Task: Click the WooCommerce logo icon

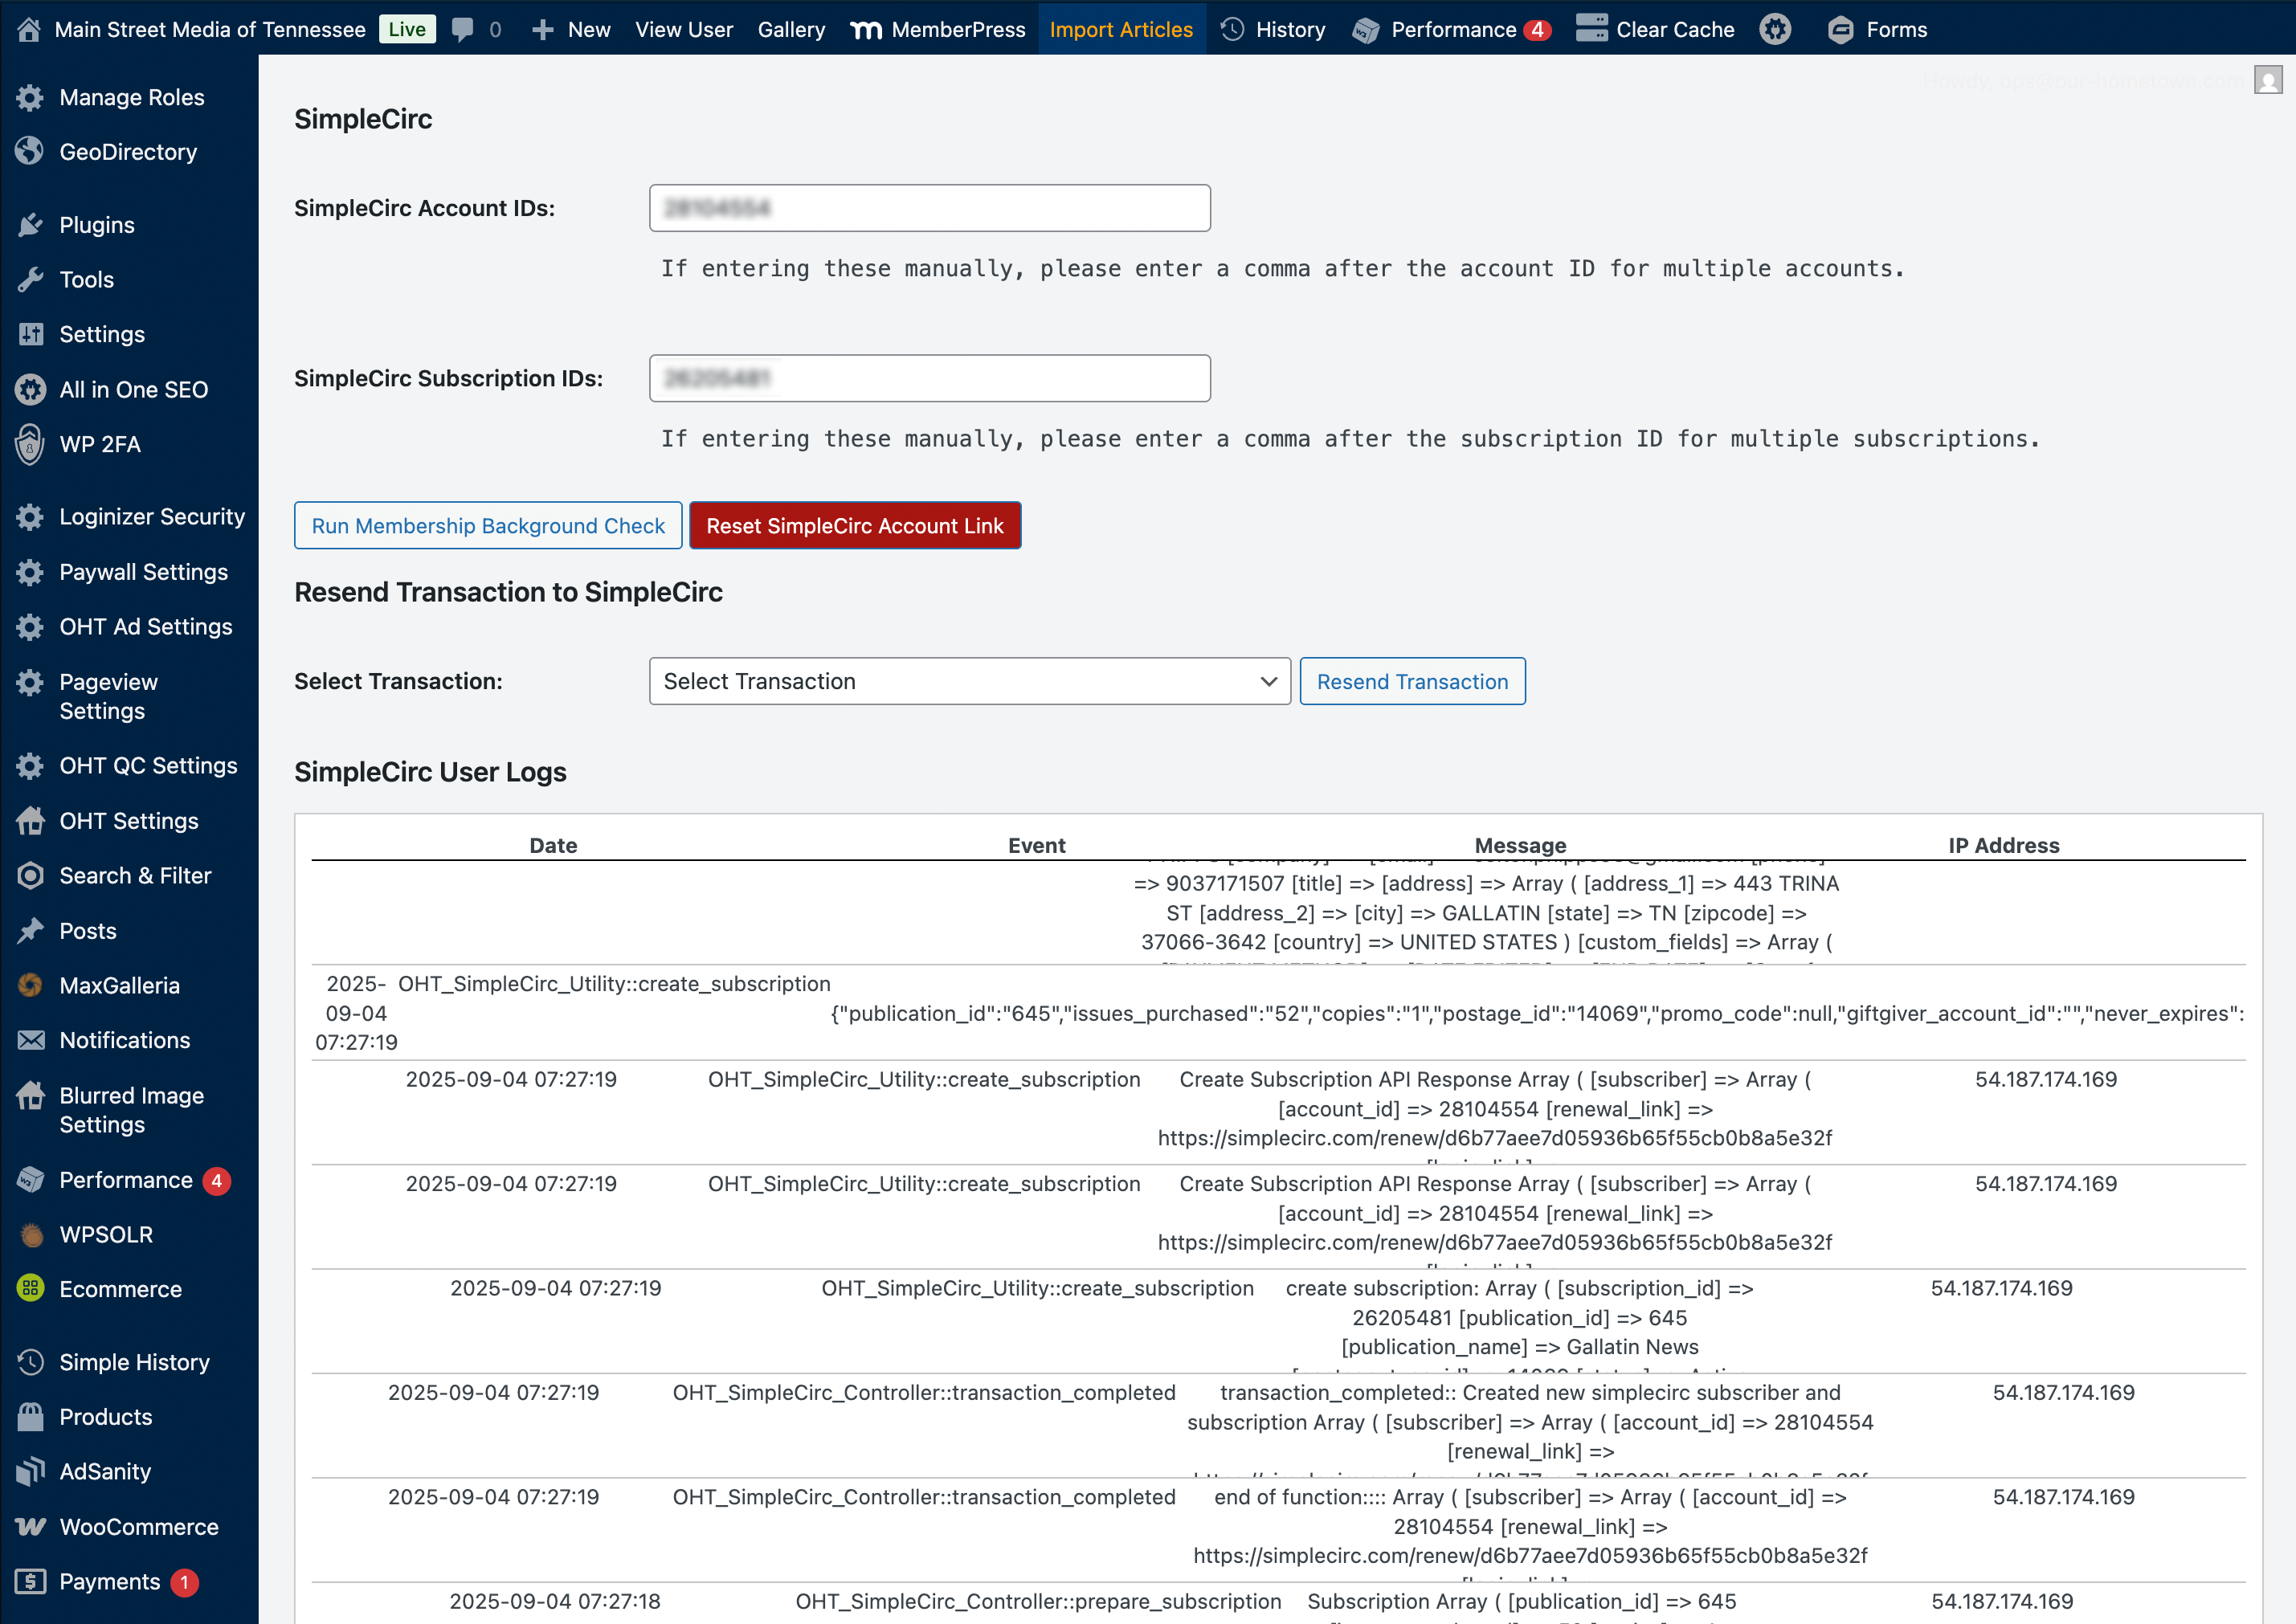Action: click(30, 1526)
